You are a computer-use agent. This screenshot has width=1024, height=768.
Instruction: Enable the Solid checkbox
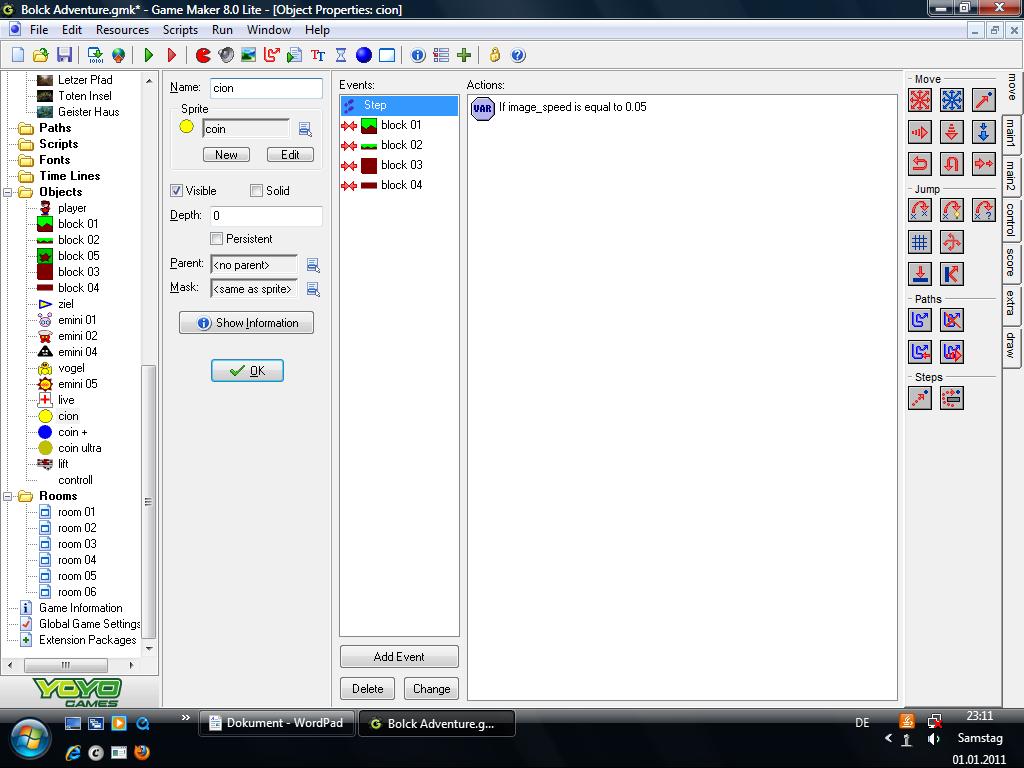click(257, 191)
